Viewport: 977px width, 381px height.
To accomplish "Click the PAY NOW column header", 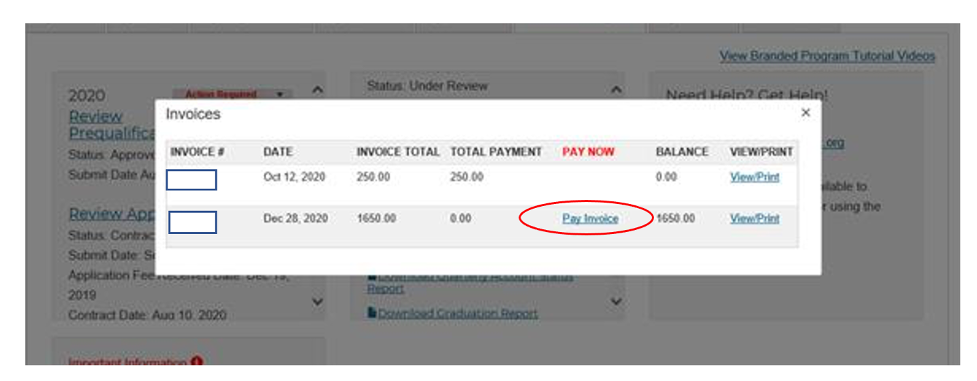I will pyautogui.click(x=588, y=152).
